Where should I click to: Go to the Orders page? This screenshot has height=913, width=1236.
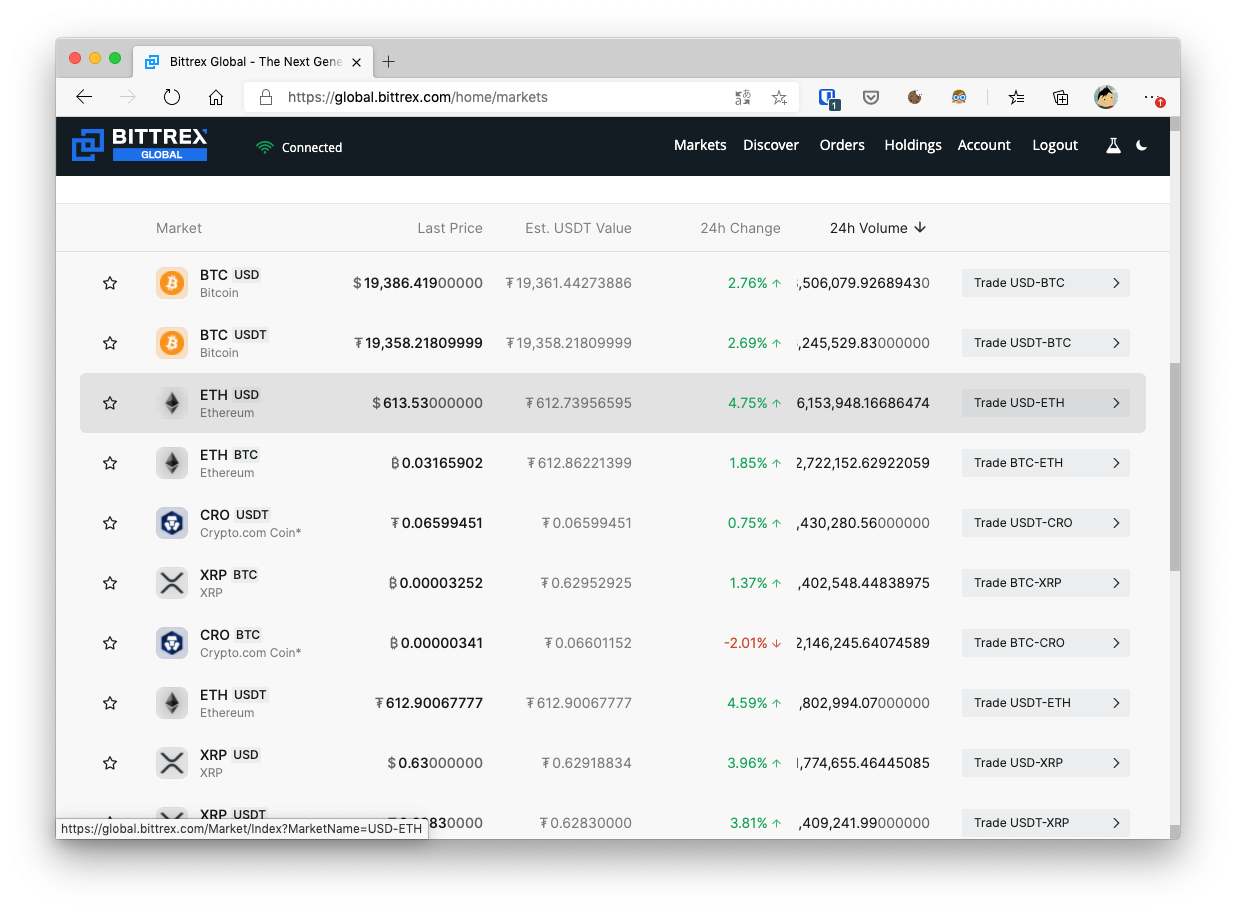point(842,145)
